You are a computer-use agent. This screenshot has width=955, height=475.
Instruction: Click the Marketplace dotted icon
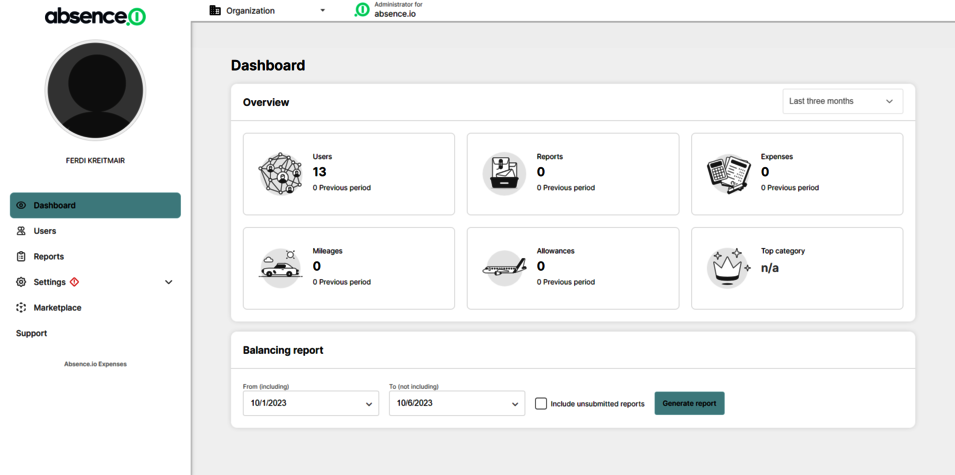(x=21, y=308)
